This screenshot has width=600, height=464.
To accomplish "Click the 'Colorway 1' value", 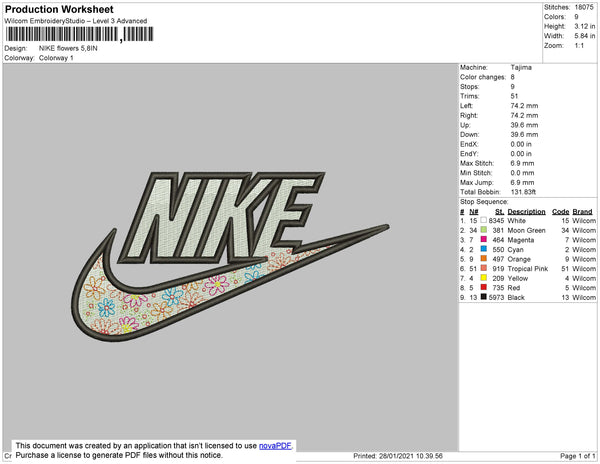I will (x=56, y=58).
